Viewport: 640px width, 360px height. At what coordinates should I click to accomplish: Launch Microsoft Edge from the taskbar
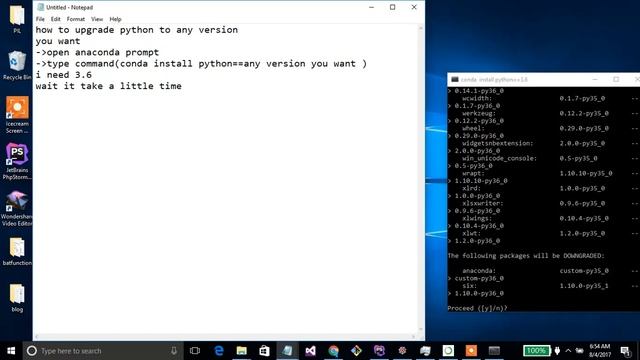click(219, 351)
